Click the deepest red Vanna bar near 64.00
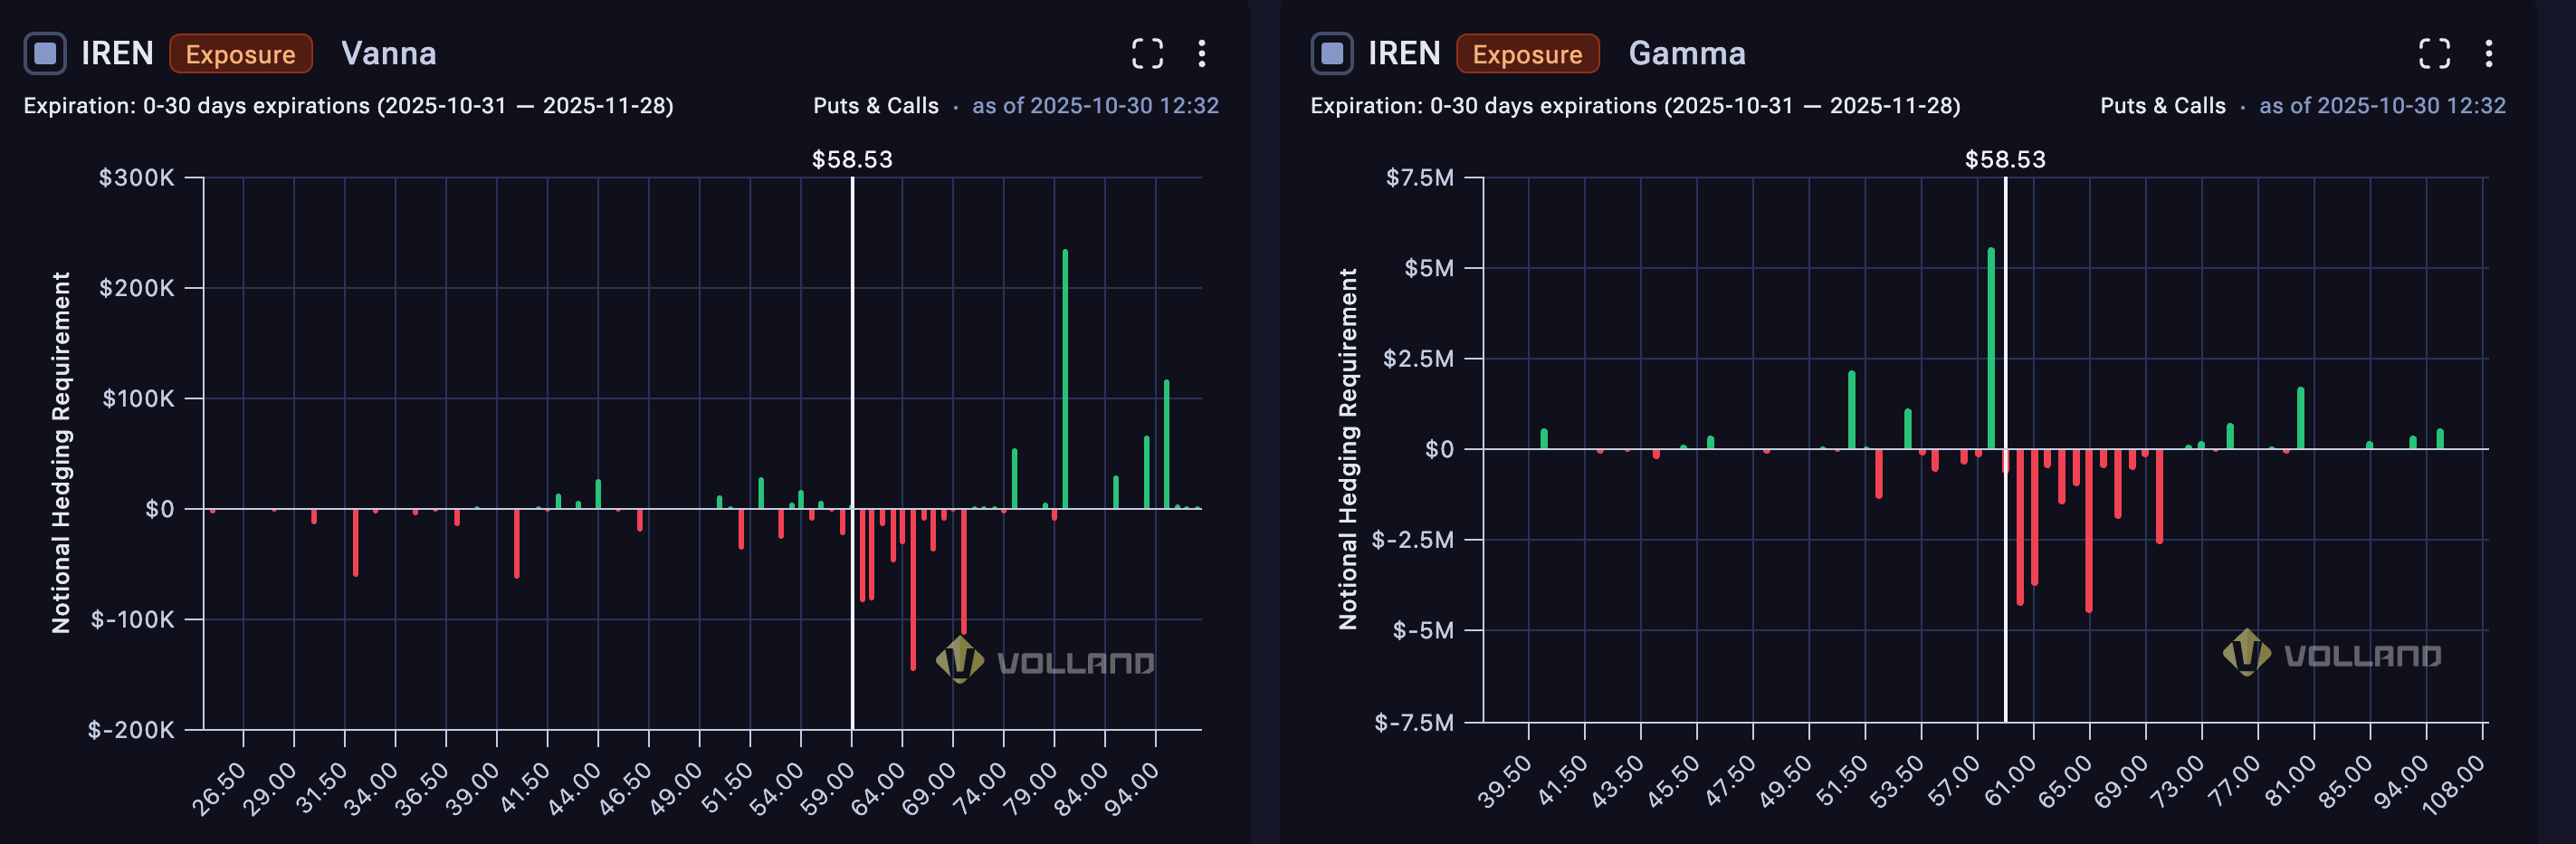Image resolution: width=2576 pixels, height=844 pixels. [913, 589]
